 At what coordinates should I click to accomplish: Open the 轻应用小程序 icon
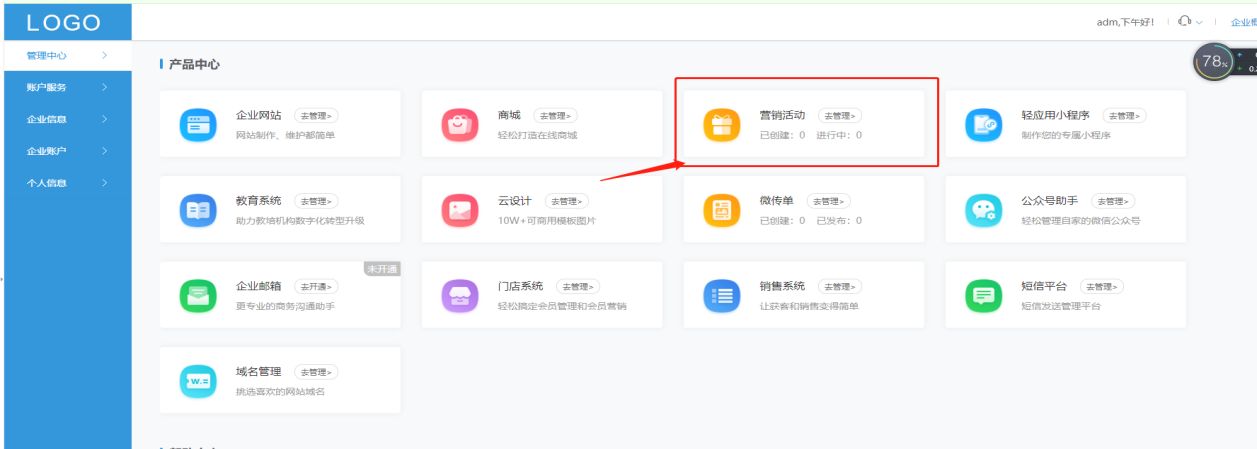click(x=983, y=124)
